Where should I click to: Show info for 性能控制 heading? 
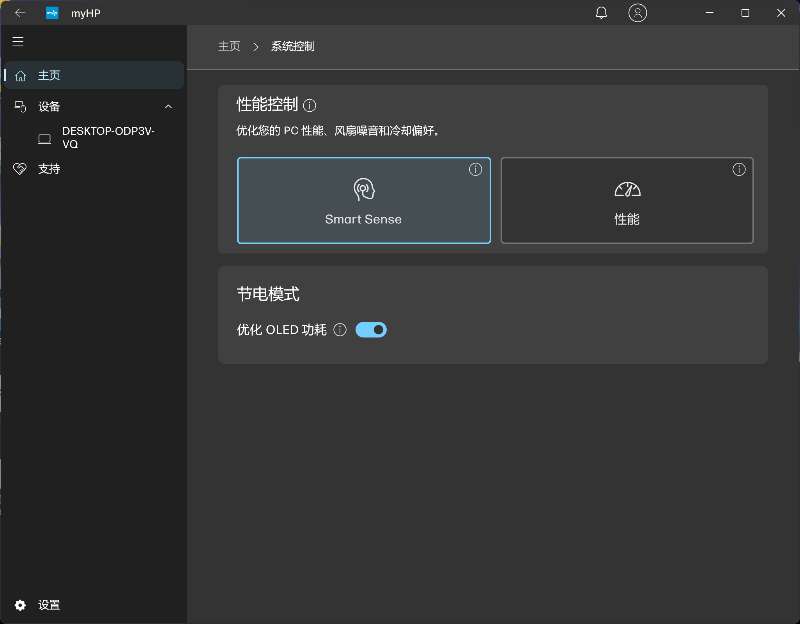point(310,106)
